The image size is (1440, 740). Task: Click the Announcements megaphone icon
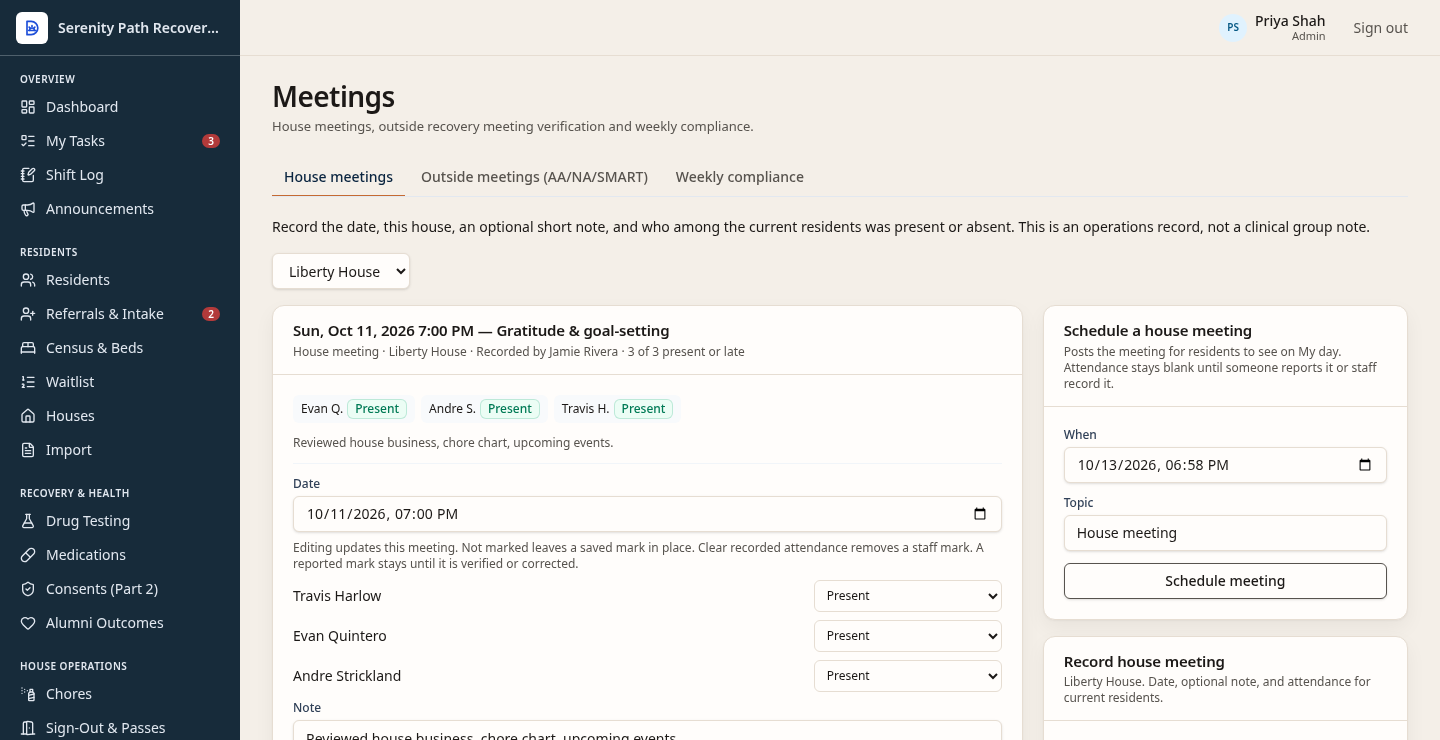[x=28, y=209]
